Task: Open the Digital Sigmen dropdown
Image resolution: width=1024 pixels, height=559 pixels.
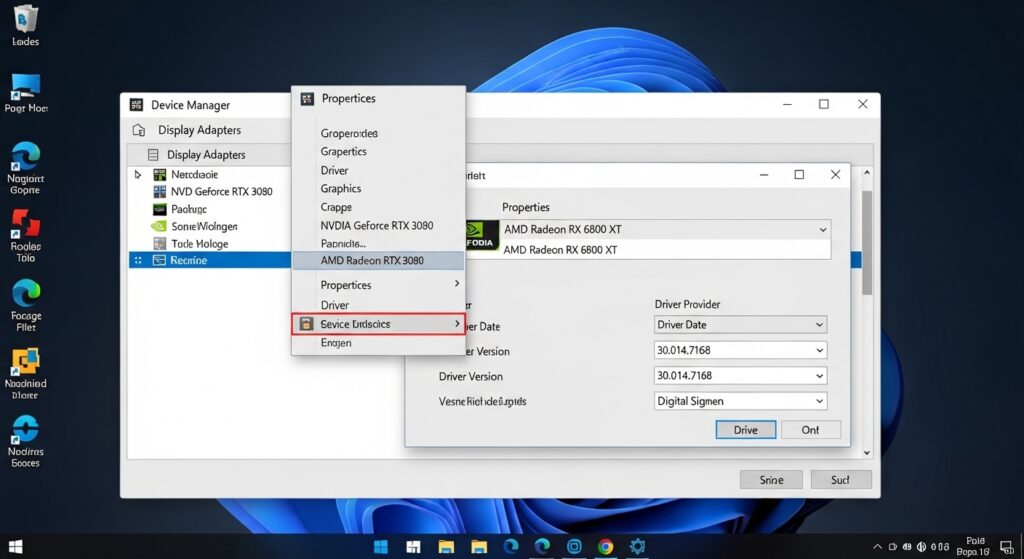Action: point(741,401)
